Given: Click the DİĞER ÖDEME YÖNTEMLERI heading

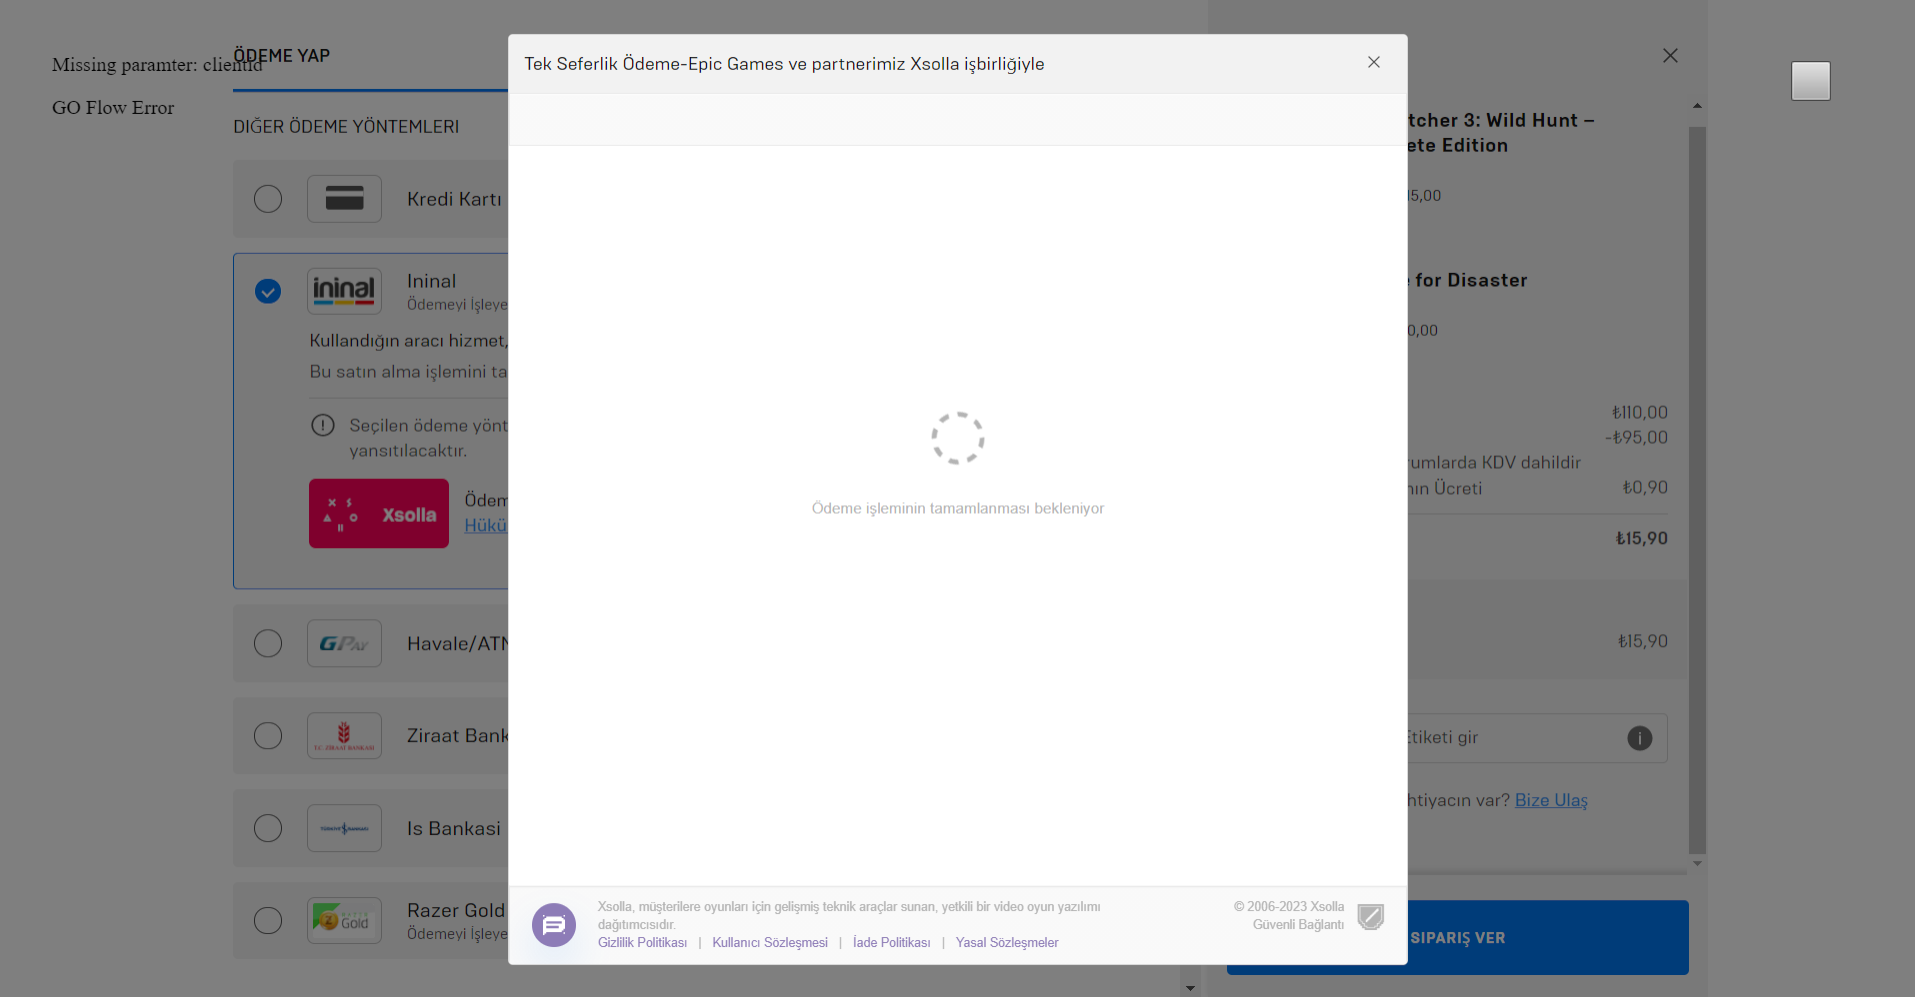Looking at the screenshot, I should (346, 127).
